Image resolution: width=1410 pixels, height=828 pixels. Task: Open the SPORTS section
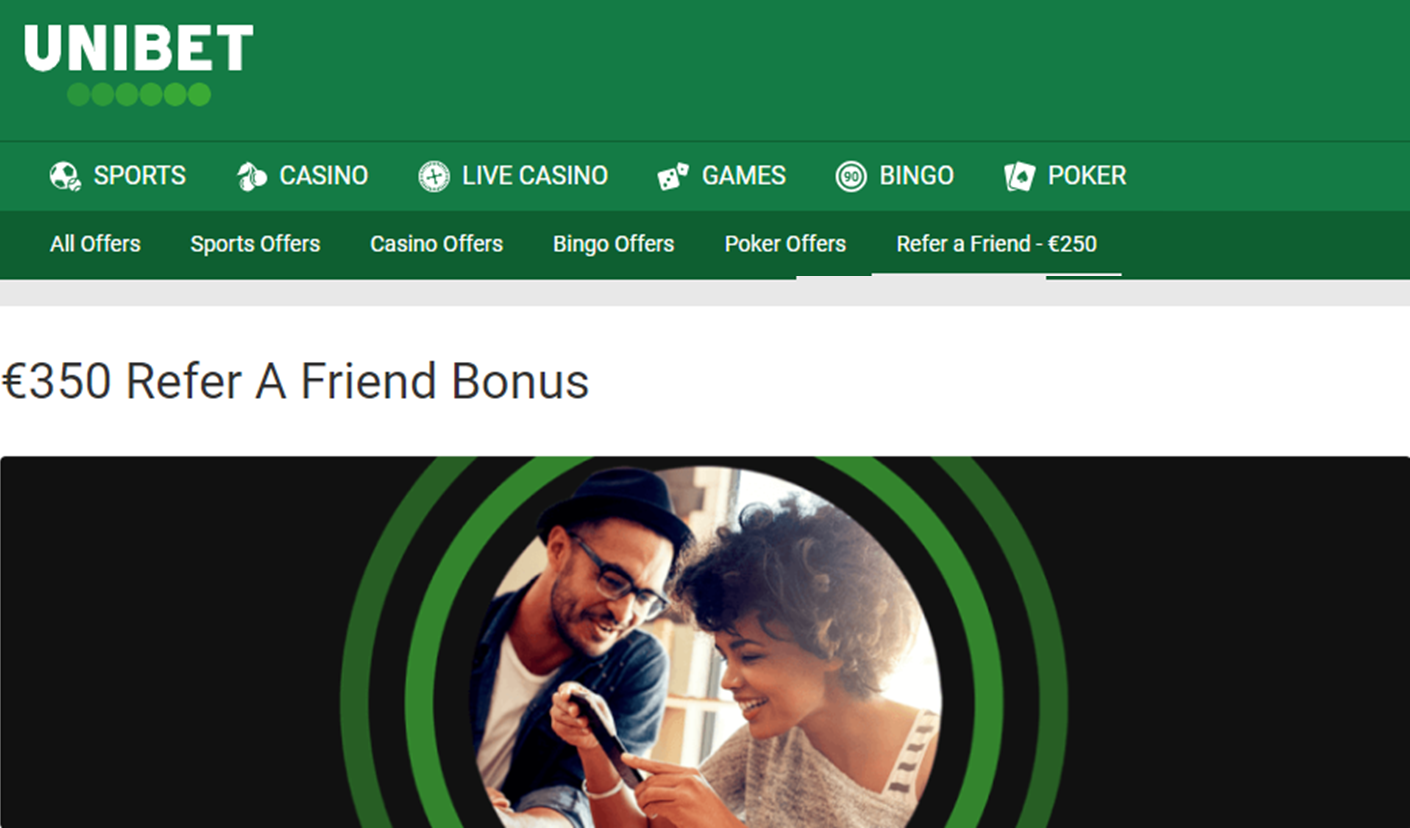(140, 176)
